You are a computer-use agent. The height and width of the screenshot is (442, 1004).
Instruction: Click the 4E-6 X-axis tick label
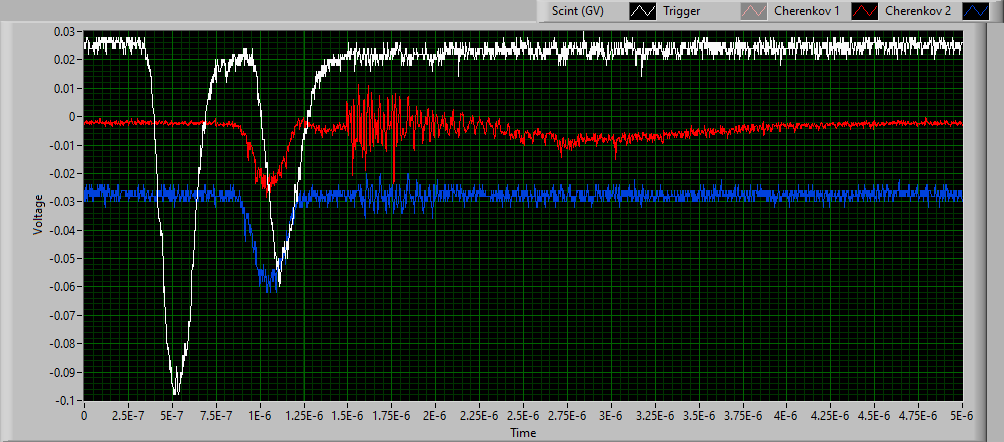click(x=787, y=415)
